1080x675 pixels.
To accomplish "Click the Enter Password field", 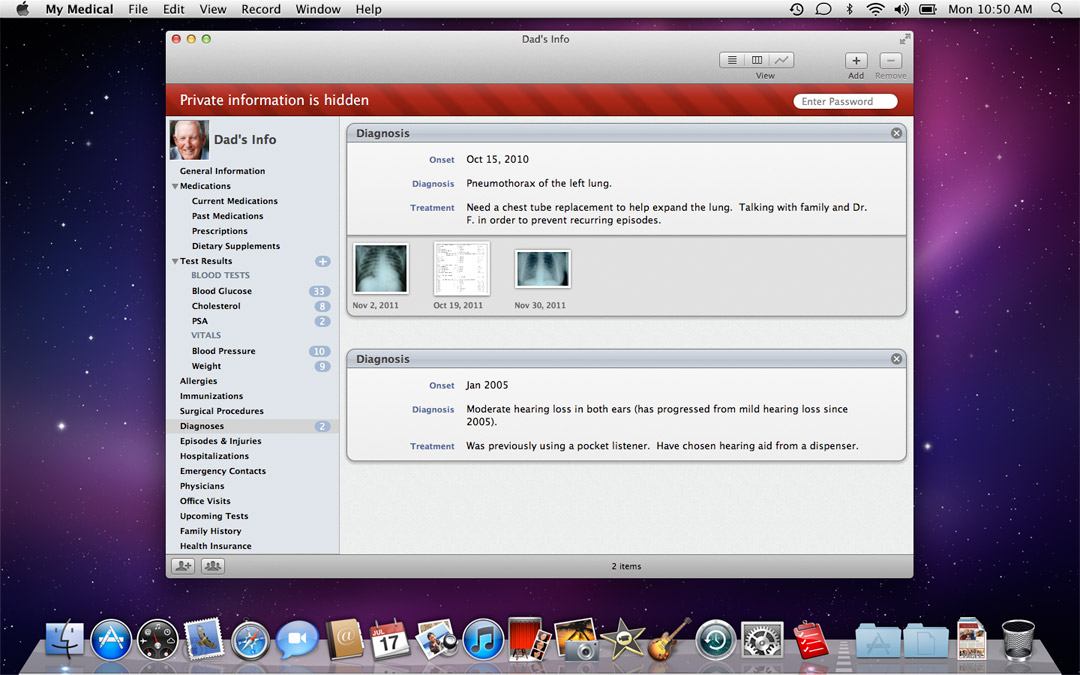I will click(x=845, y=101).
